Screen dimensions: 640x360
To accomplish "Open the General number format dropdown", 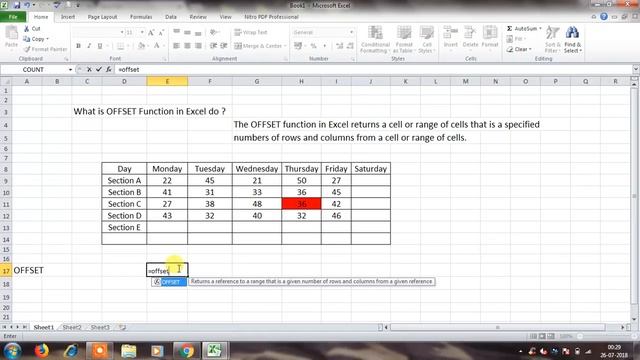I will [351, 32].
